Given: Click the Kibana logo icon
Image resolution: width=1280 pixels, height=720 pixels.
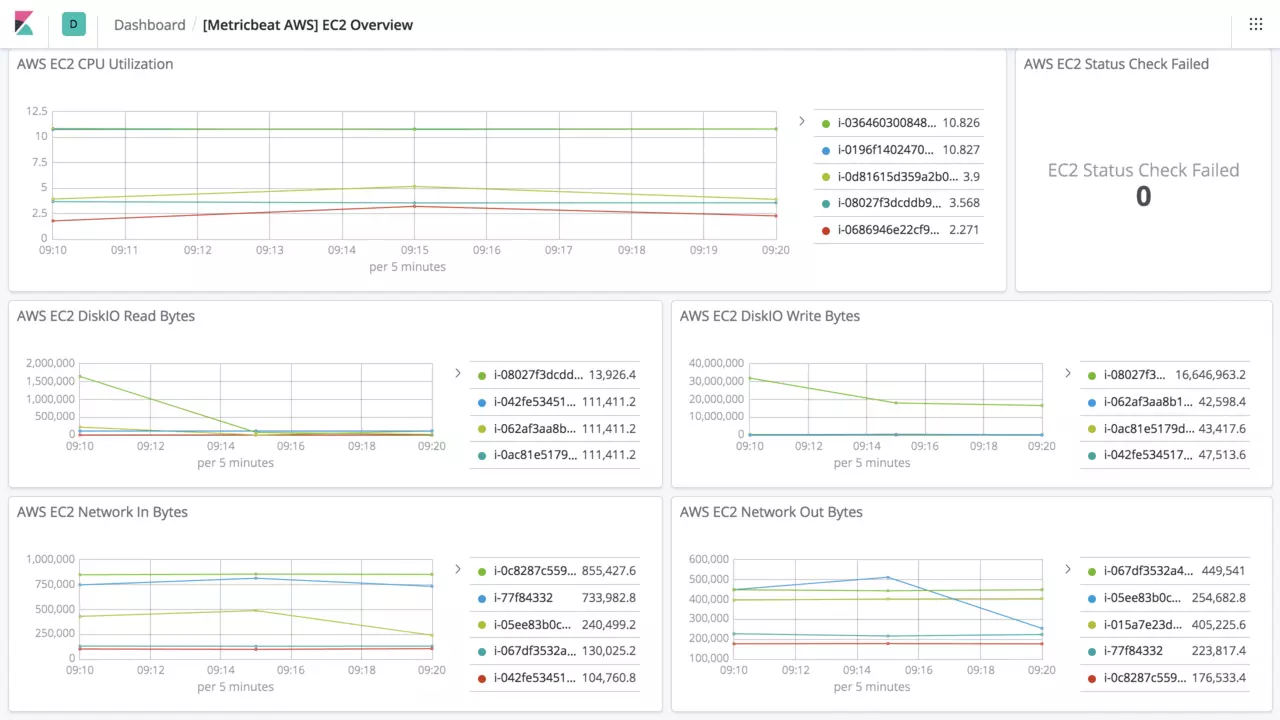Looking at the screenshot, I should coord(24,24).
